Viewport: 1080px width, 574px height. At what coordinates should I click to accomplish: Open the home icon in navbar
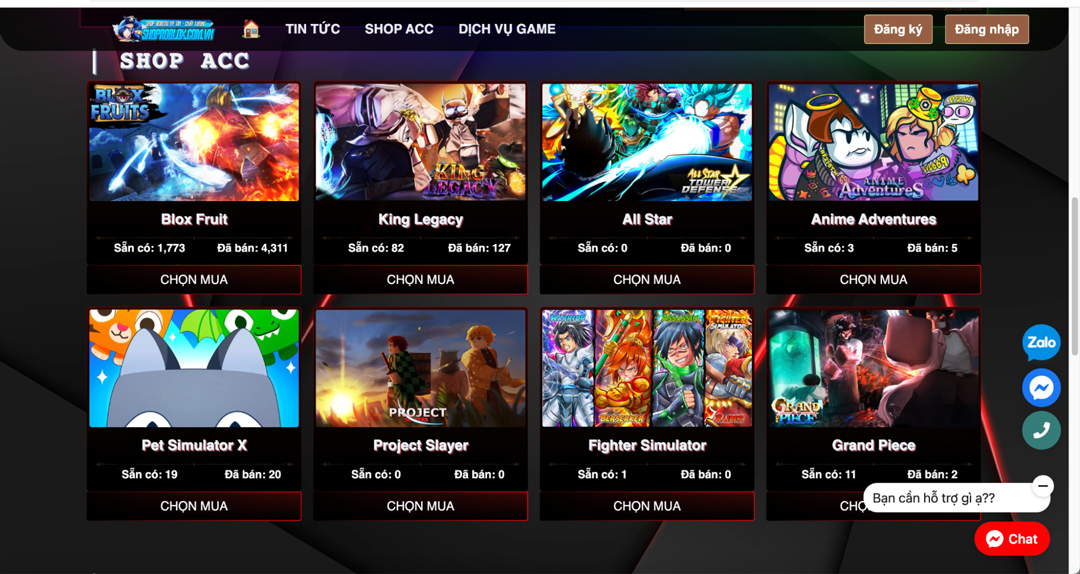click(251, 29)
